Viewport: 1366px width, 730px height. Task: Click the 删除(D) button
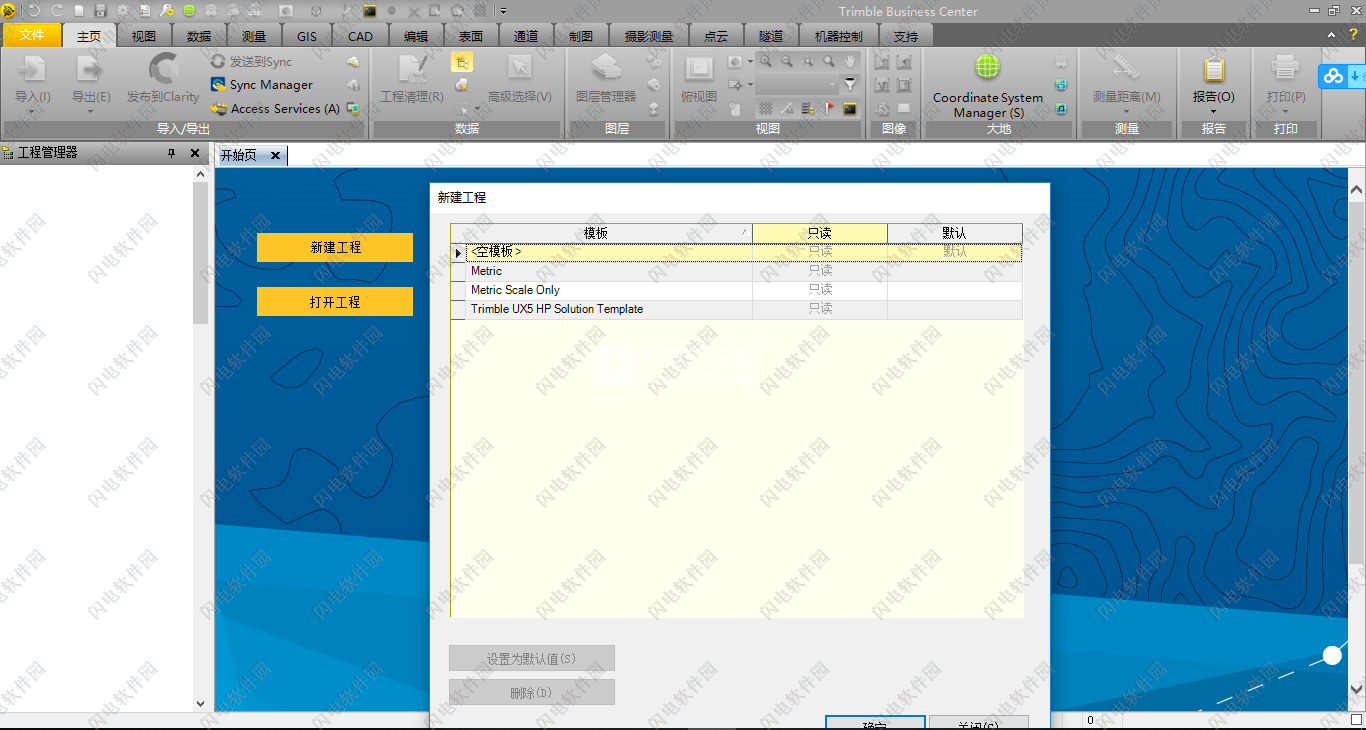coord(532,692)
